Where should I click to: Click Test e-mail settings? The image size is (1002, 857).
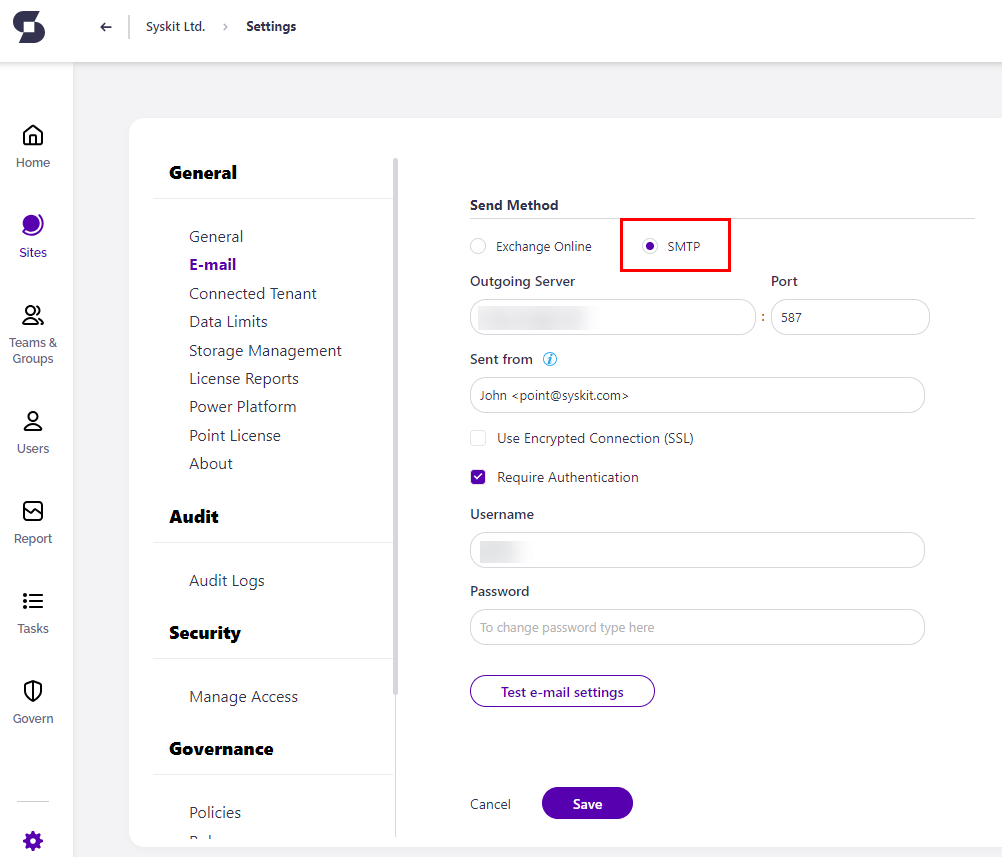coord(562,691)
